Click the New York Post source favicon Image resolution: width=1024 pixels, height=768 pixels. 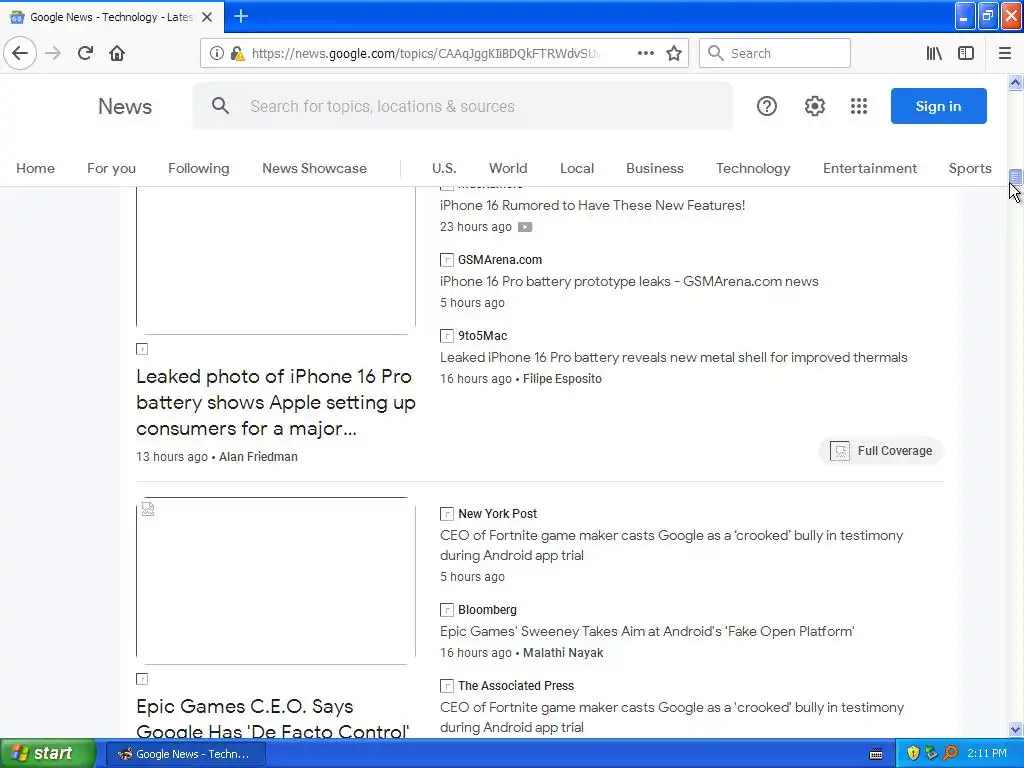pos(447,514)
